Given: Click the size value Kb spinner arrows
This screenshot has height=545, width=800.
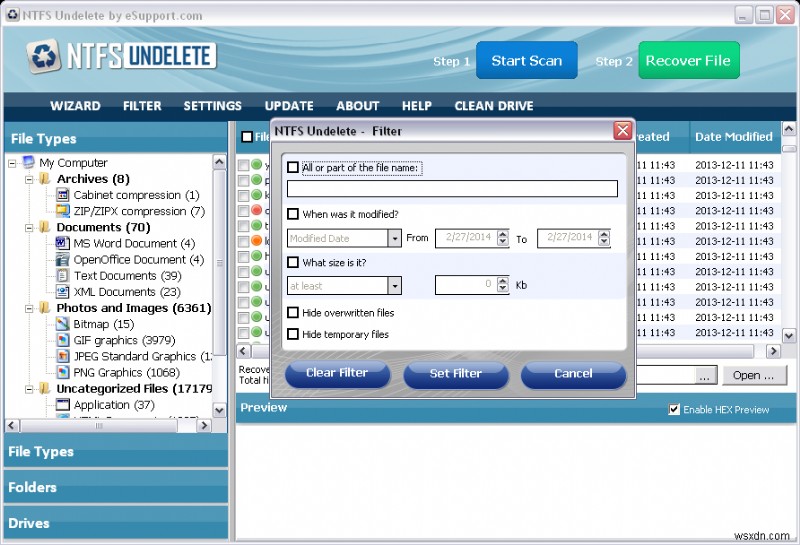Looking at the screenshot, I should pyautogui.click(x=503, y=285).
